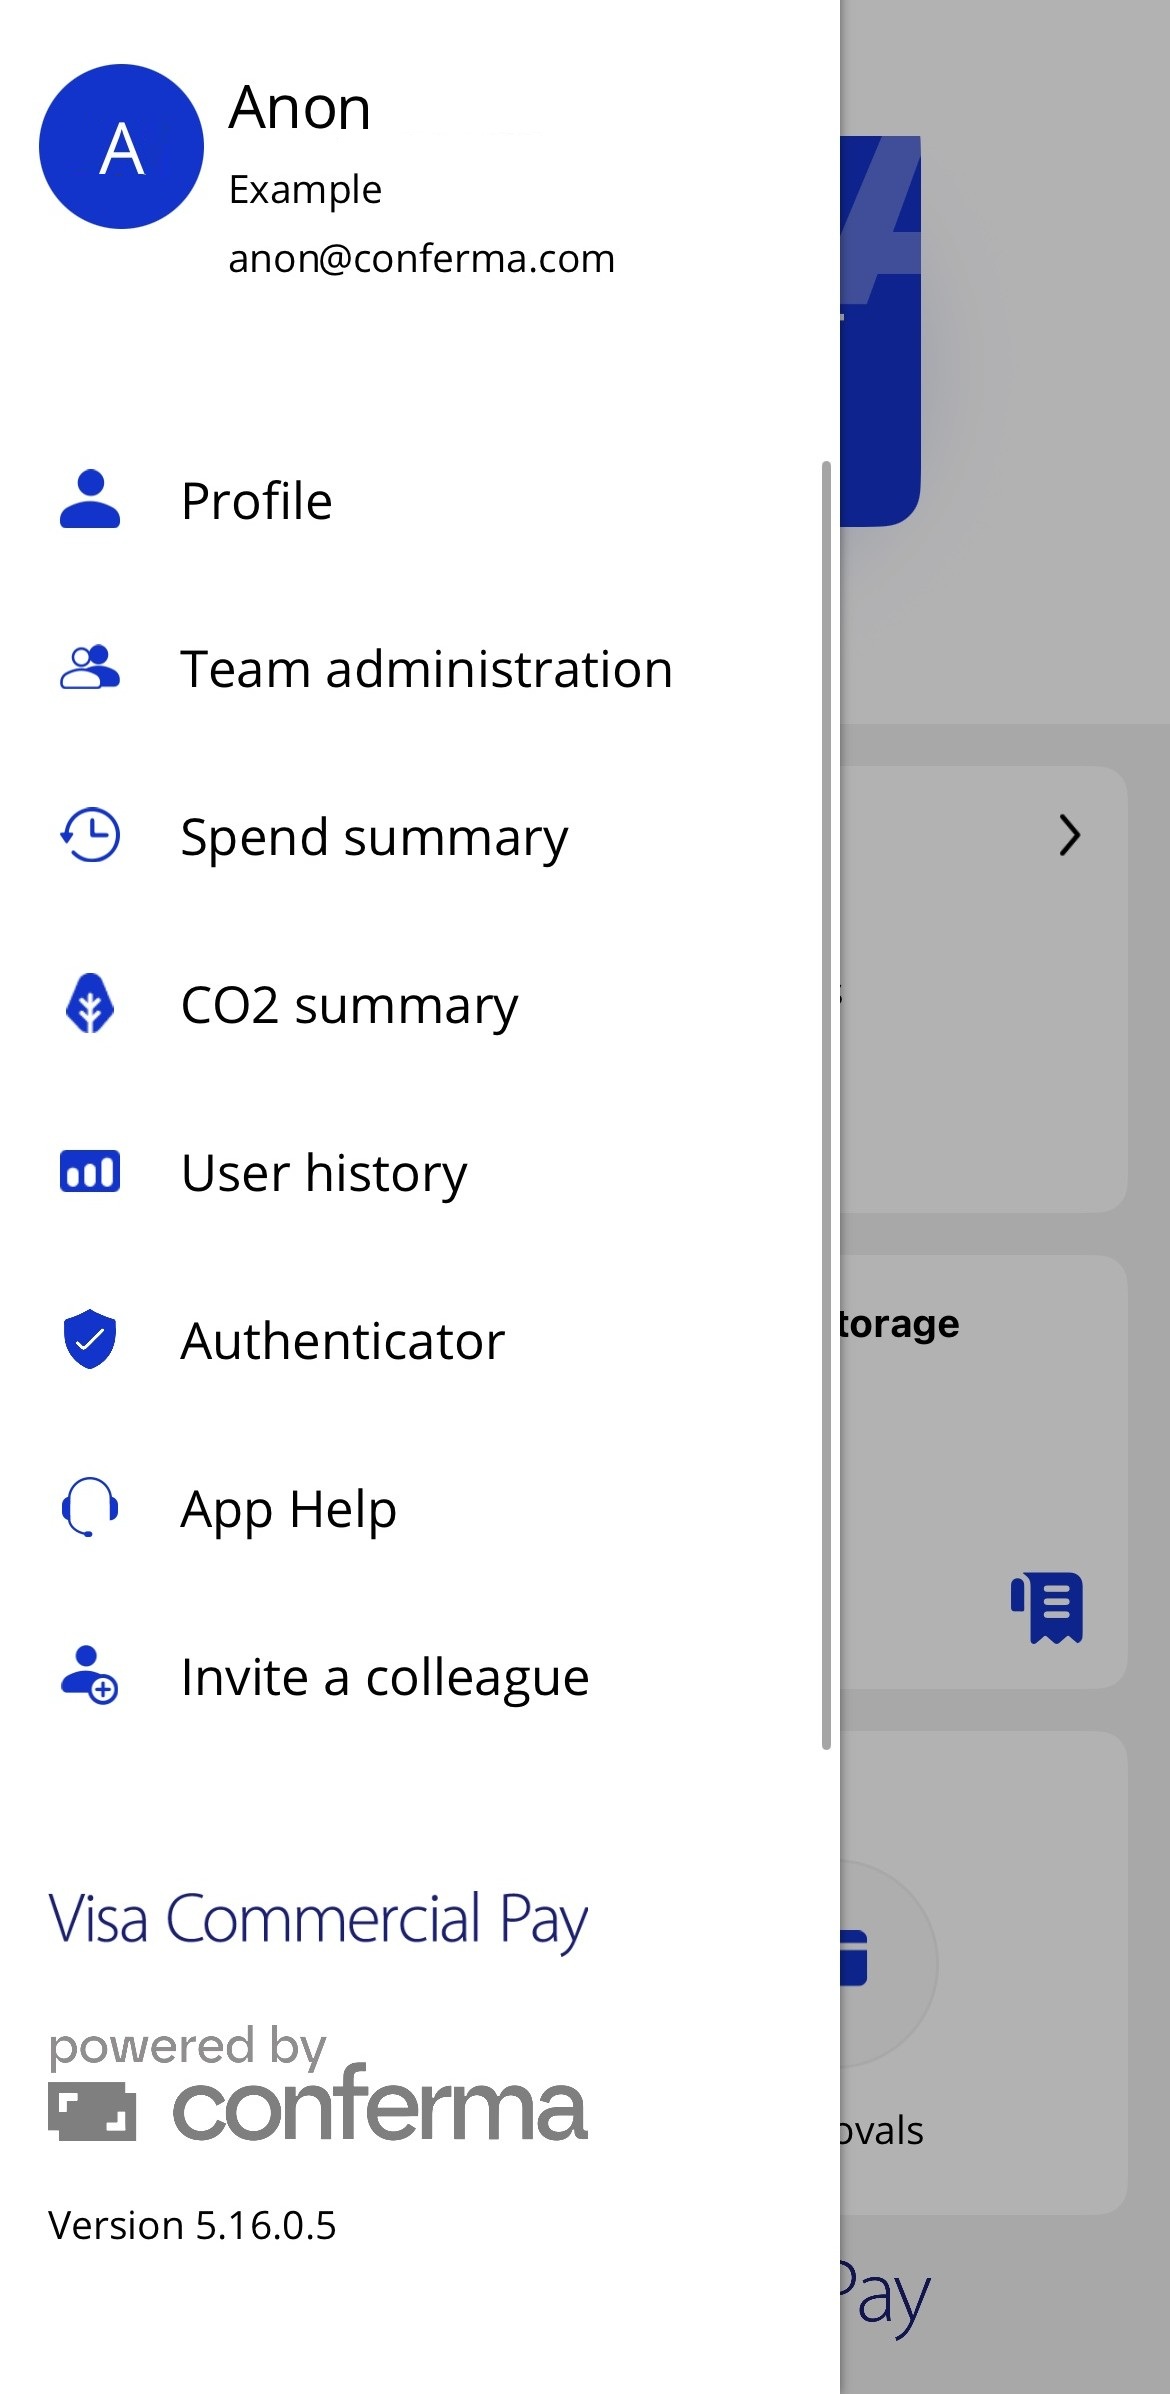The width and height of the screenshot is (1170, 2394).
Task: Click the Authenticator shield icon
Action: pos(90,1339)
